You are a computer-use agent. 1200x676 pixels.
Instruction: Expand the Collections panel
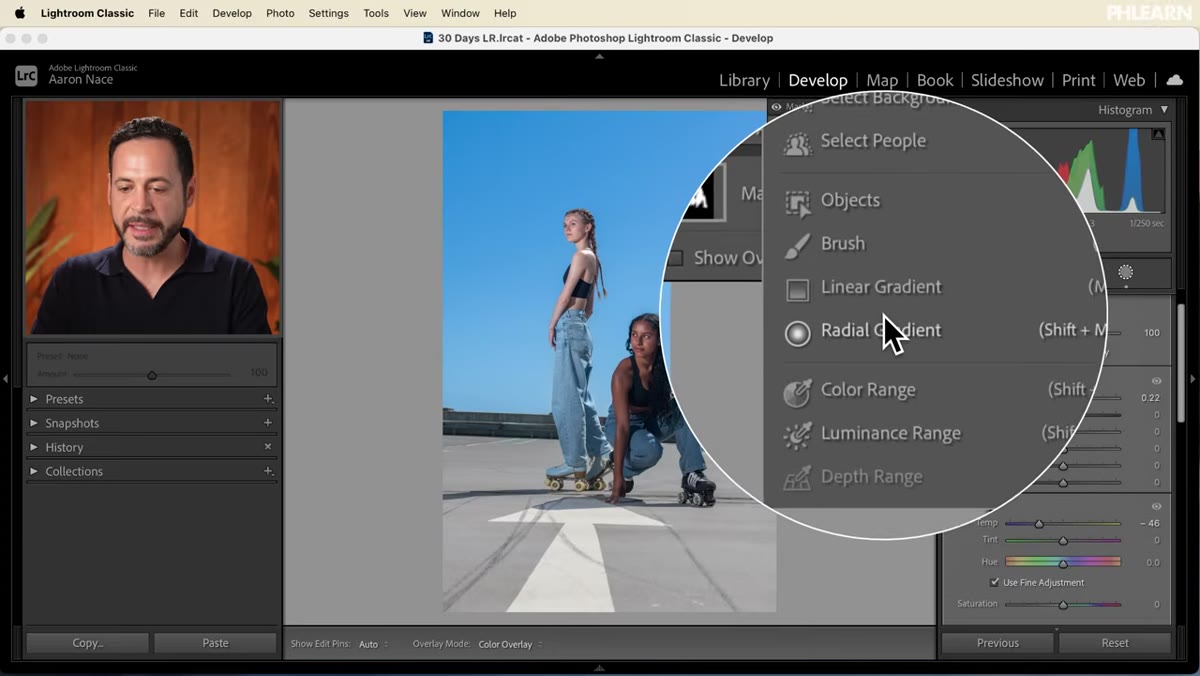33,471
